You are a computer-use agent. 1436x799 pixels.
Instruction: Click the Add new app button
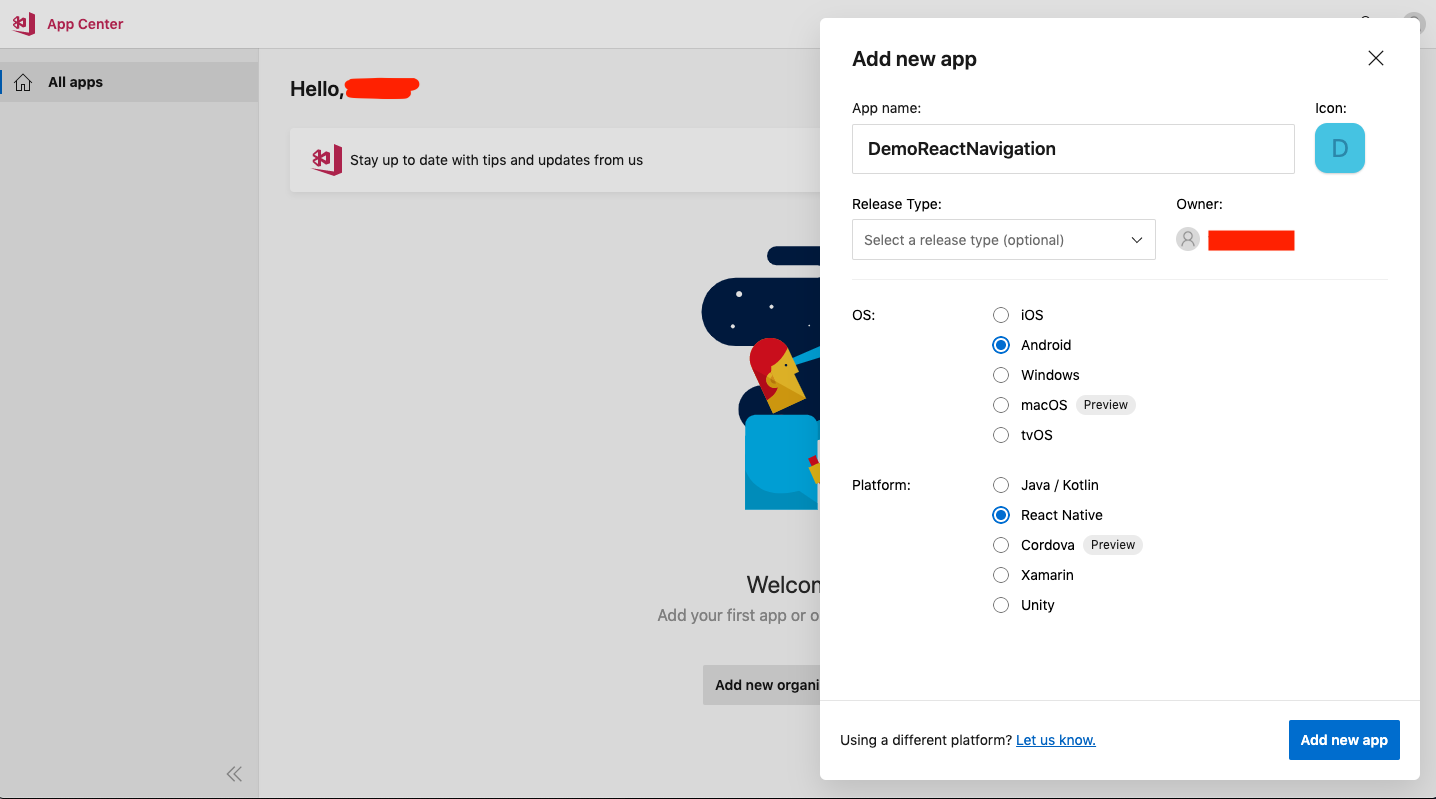coord(1343,740)
